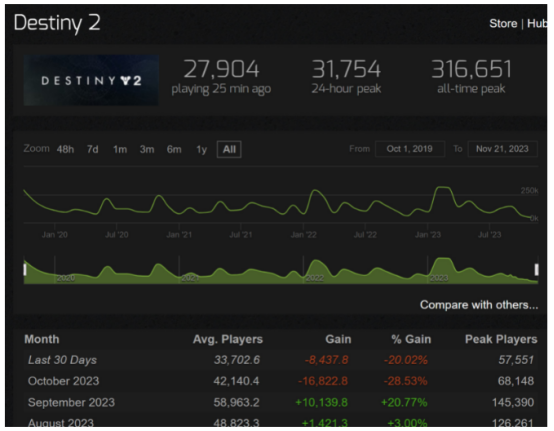Click the -20.02% gain percentage
The width and height of the screenshot is (554, 431).
pyautogui.click(x=406, y=360)
